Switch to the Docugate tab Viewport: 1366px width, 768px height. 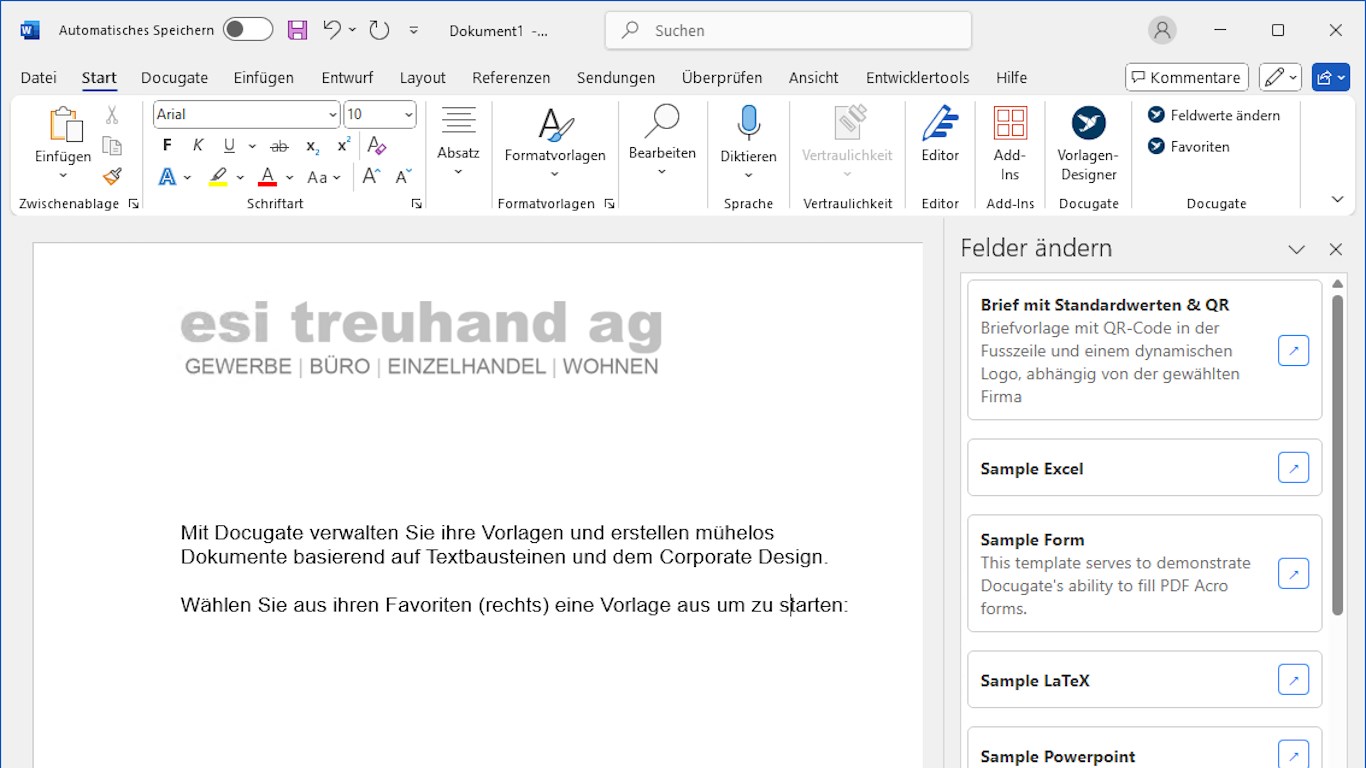174,77
